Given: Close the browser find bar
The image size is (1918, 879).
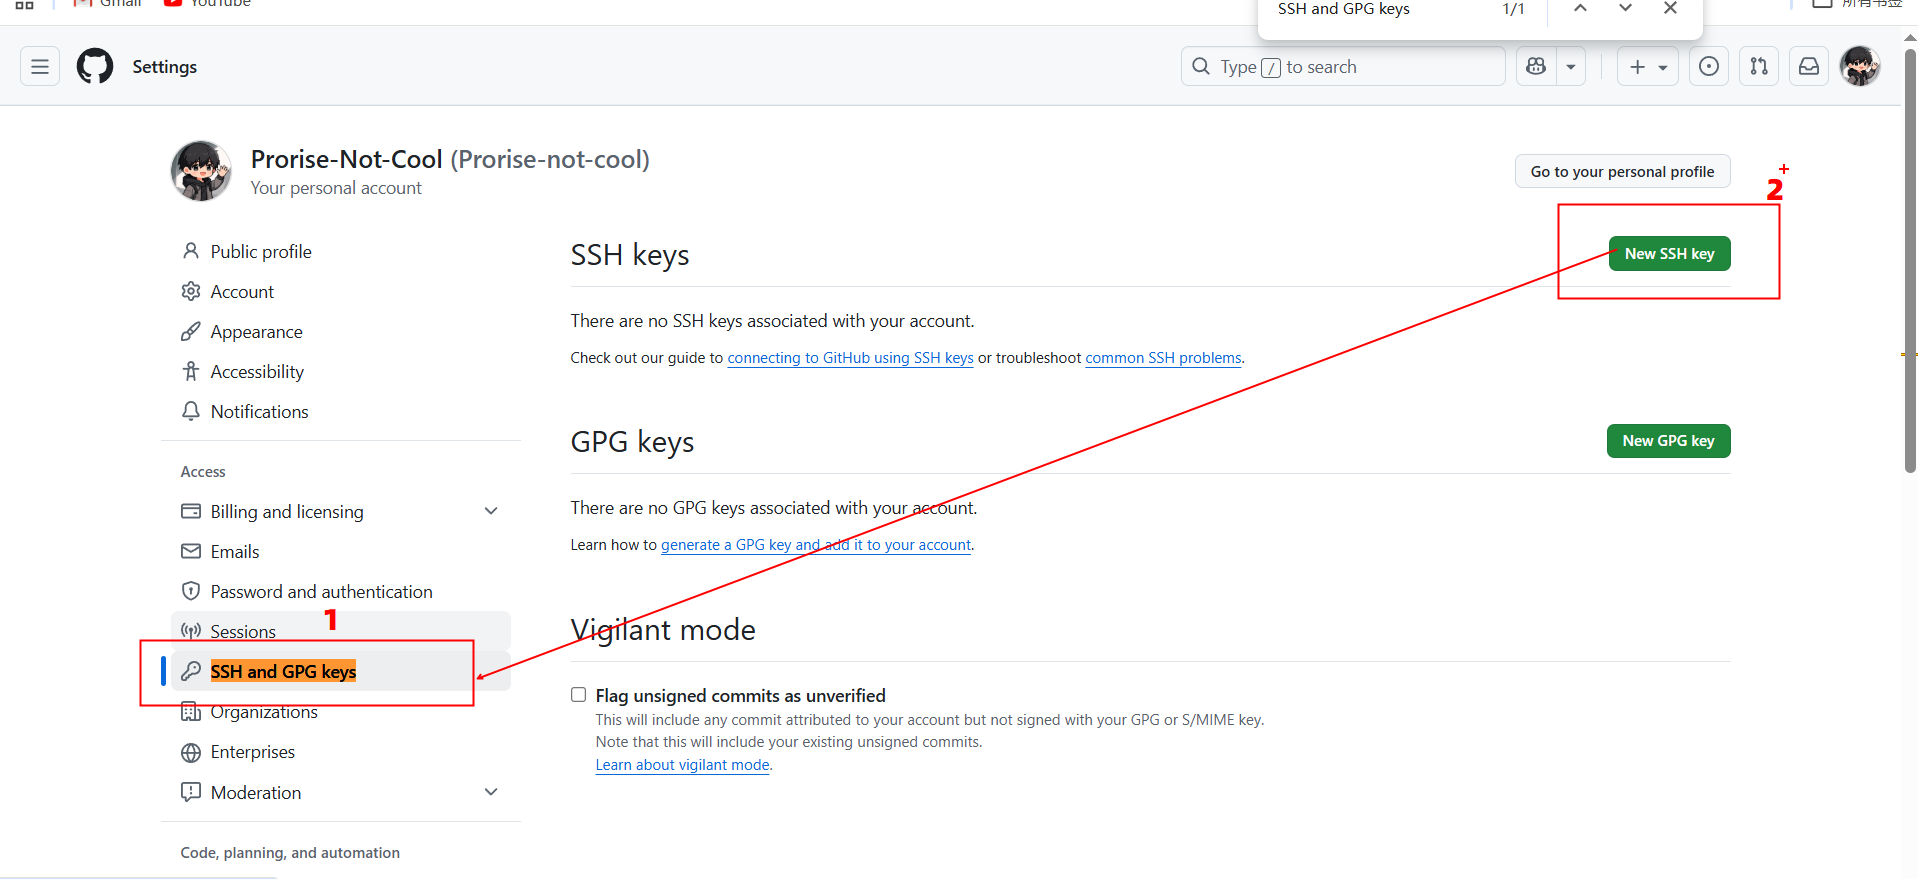Looking at the screenshot, I should click(x=1670, y=9).
